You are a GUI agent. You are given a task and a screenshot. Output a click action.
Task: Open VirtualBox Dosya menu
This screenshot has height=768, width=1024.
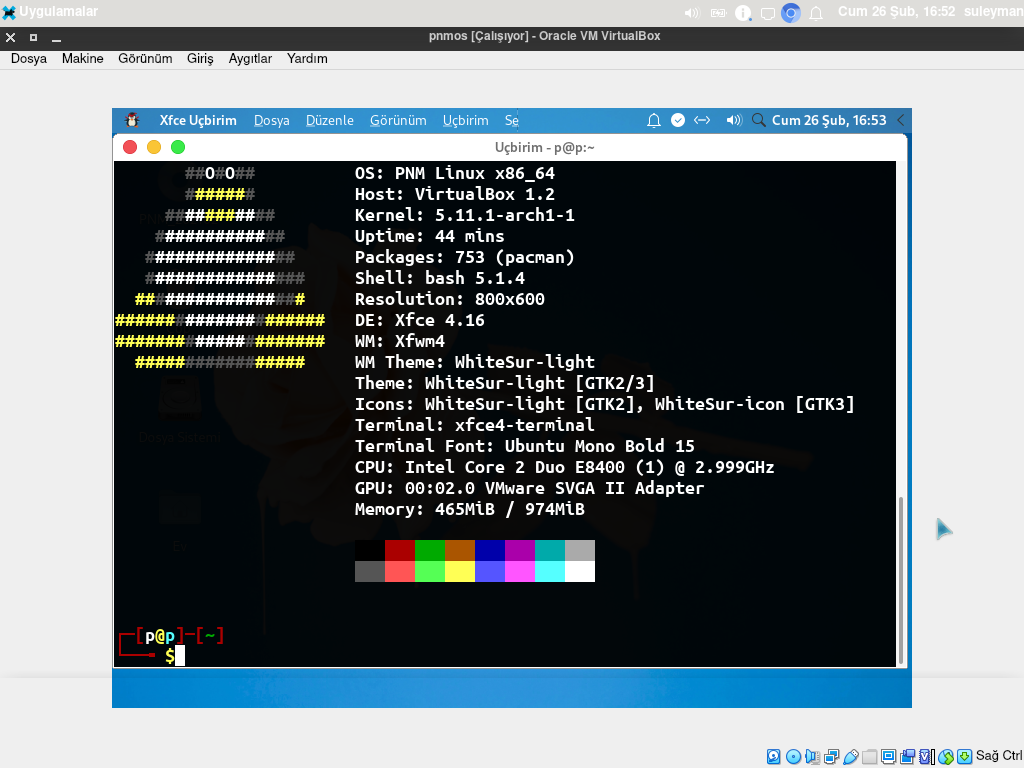point(29,59)
